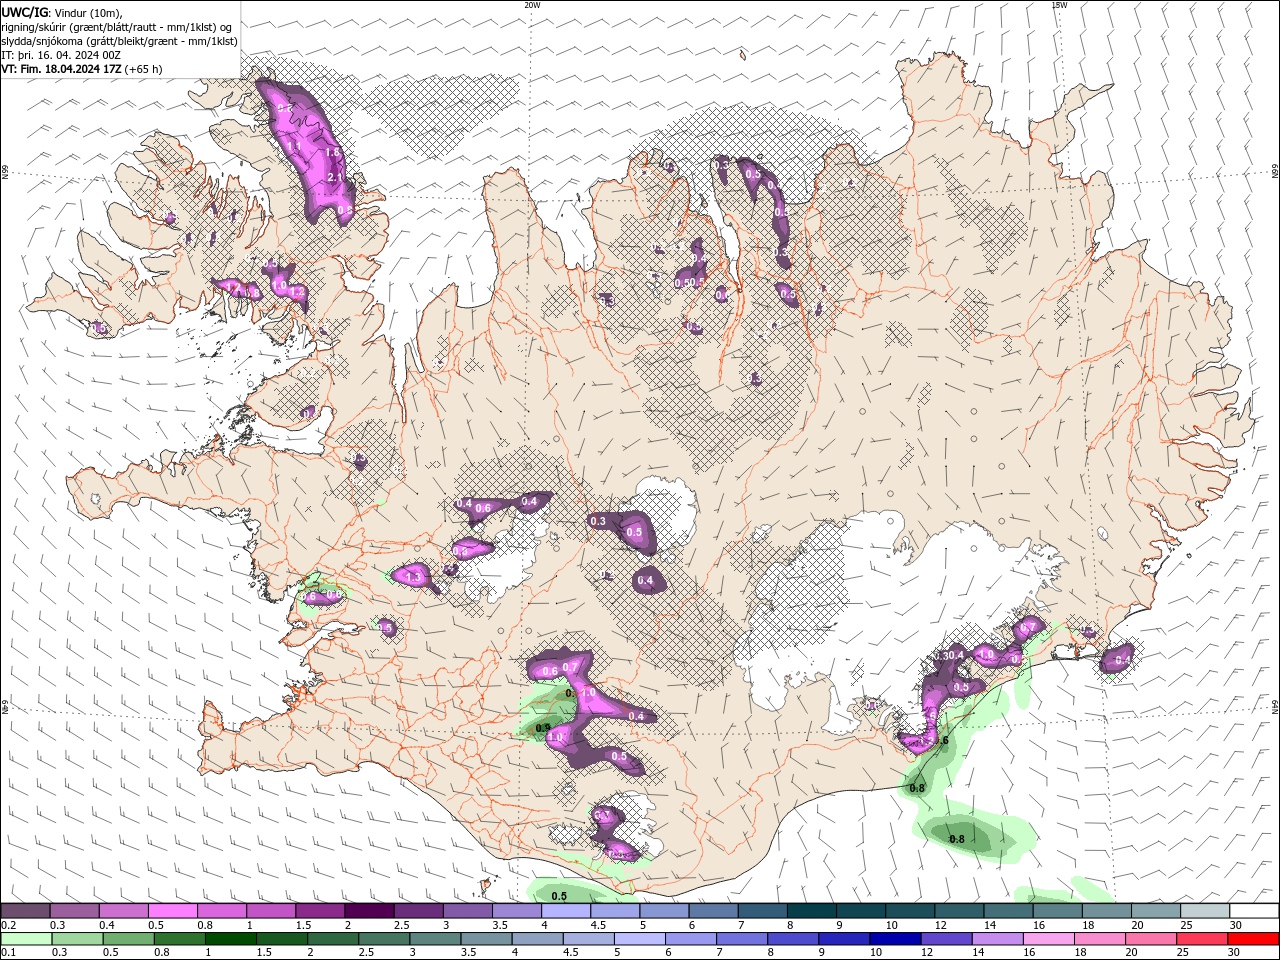
Task: Click the '0.7' value in the purple blob on the southeast coast
Action: (x=1026, y=628)
